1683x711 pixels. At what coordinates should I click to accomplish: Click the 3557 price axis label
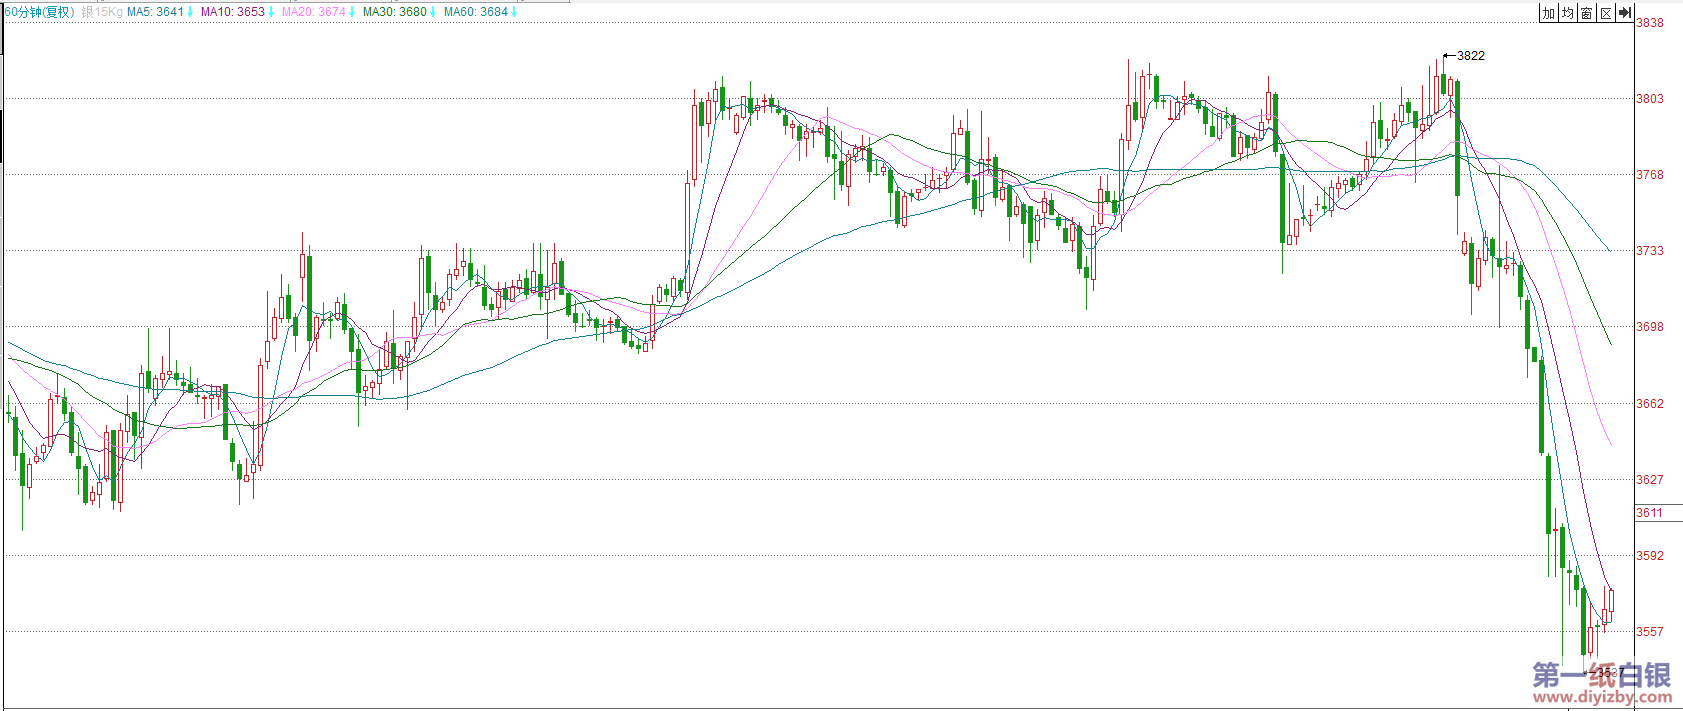coord(1650,632)
